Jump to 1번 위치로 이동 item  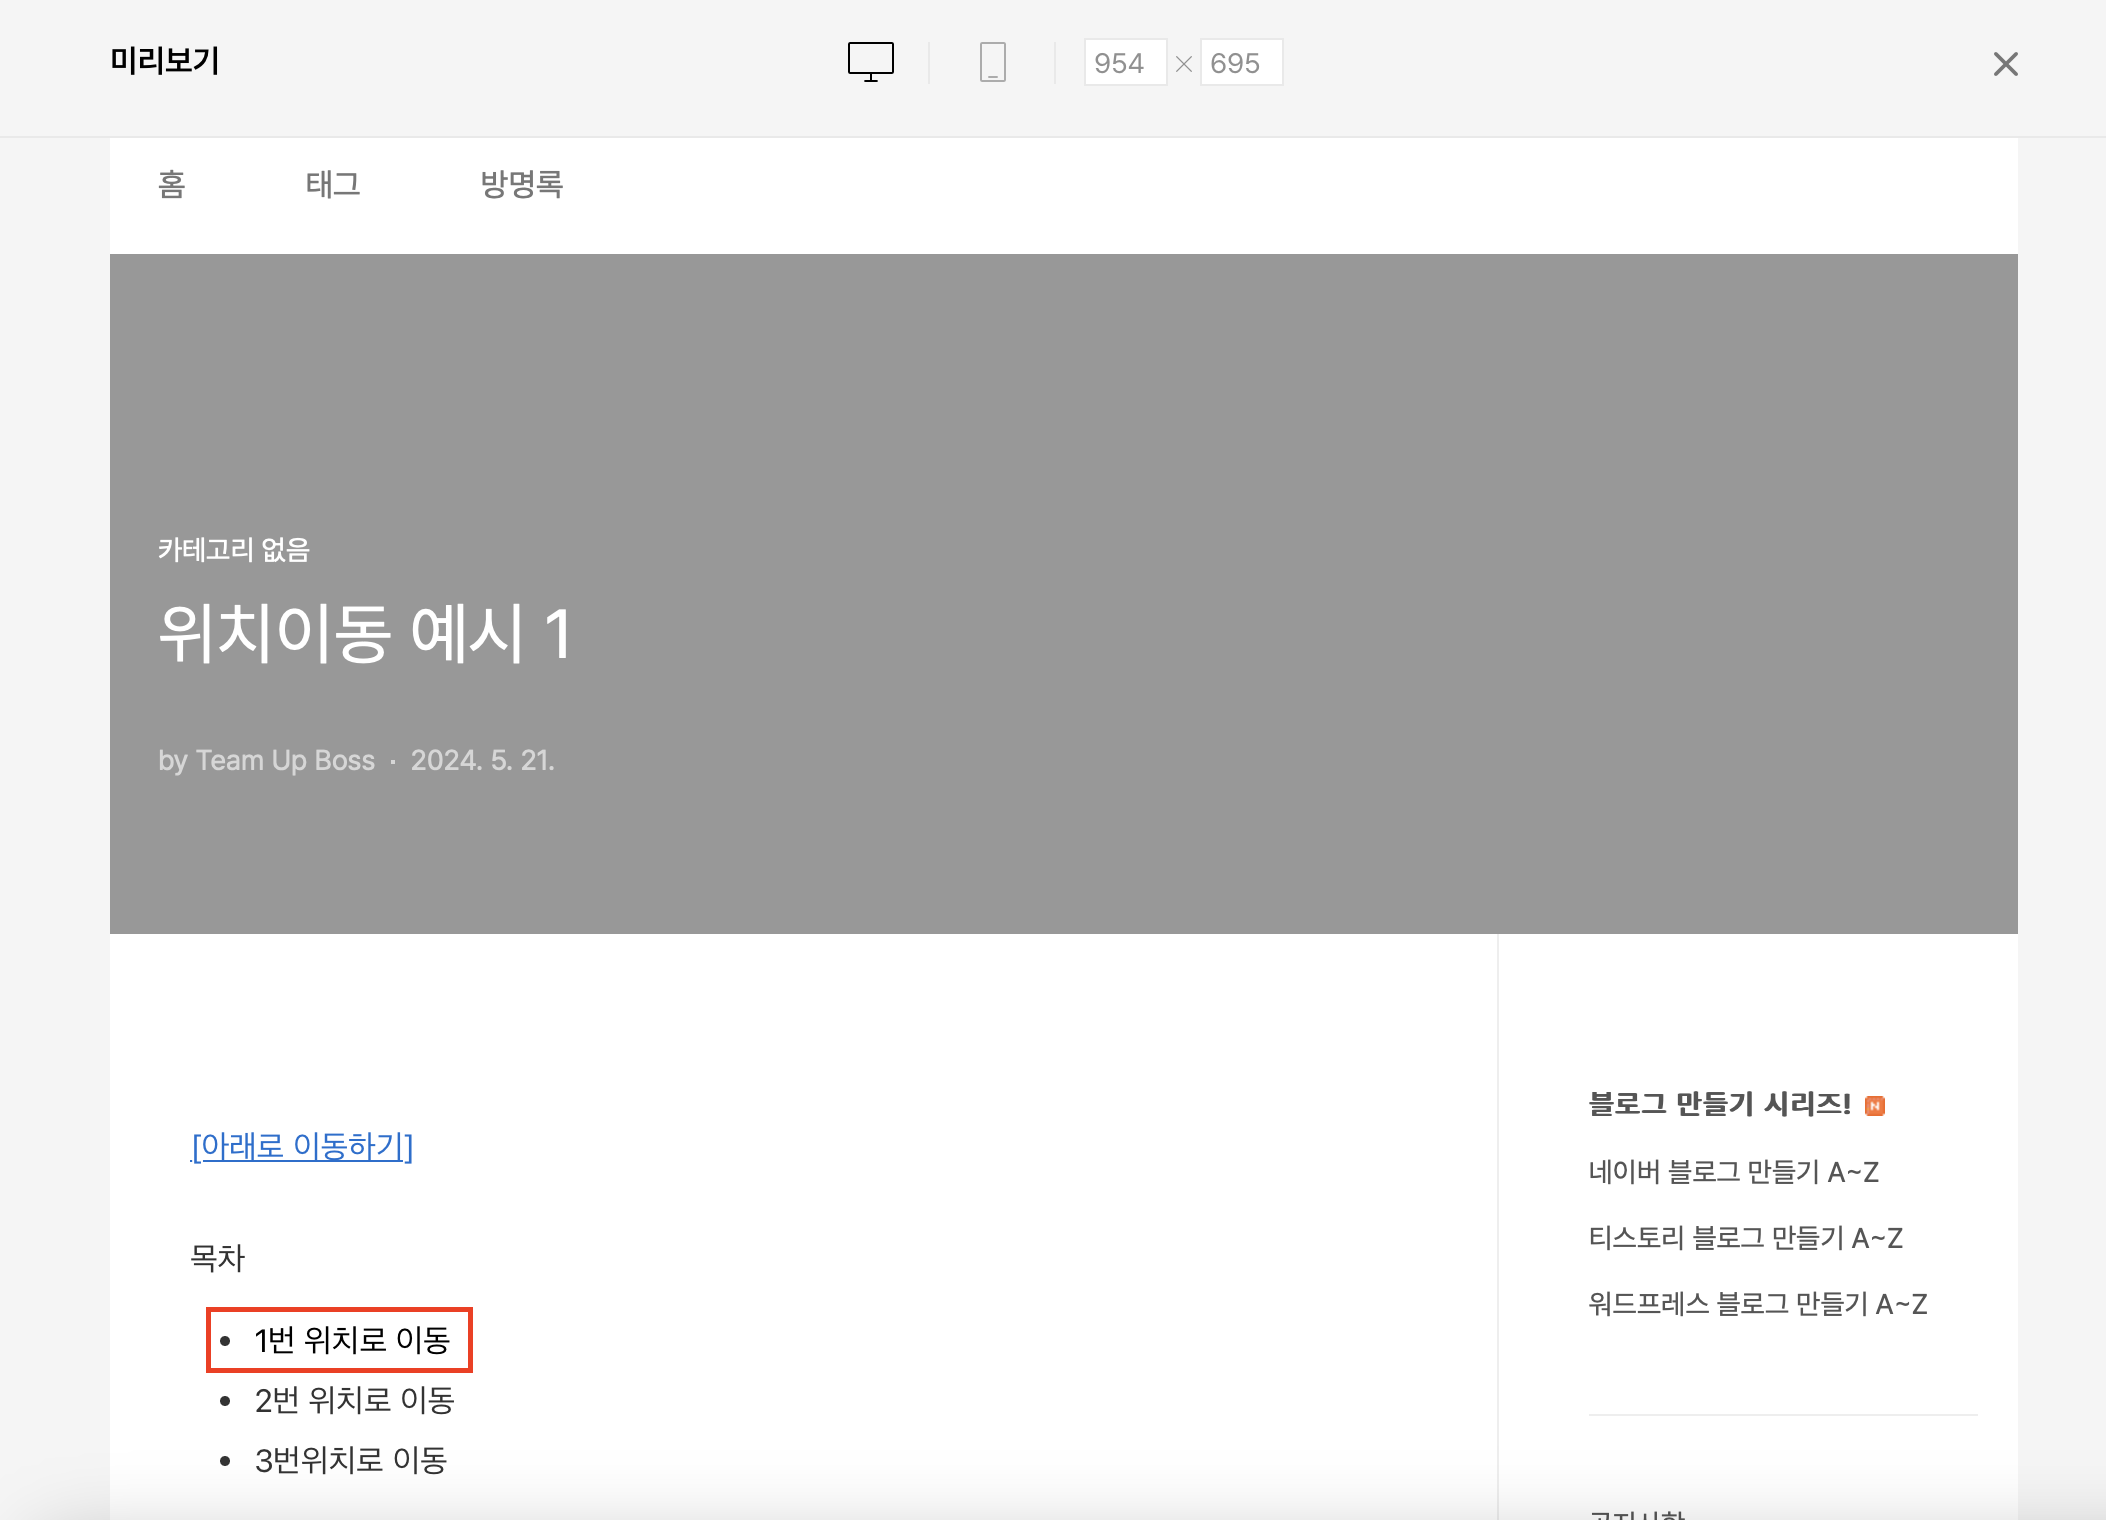click(x=352, y=1340)
